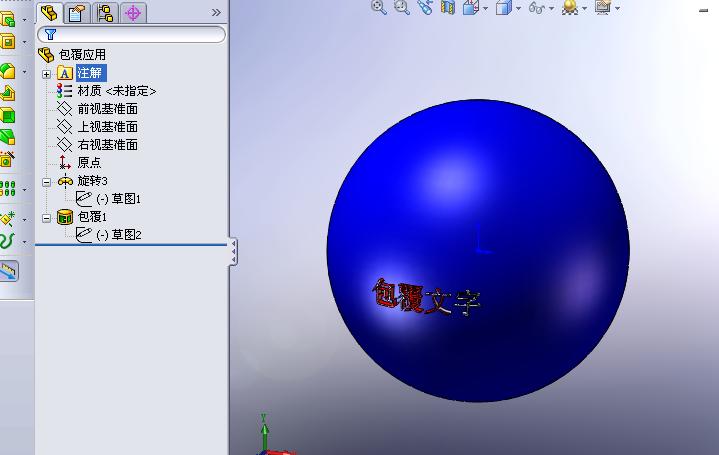Click the View Orientation cube icon

click(471, 7)
